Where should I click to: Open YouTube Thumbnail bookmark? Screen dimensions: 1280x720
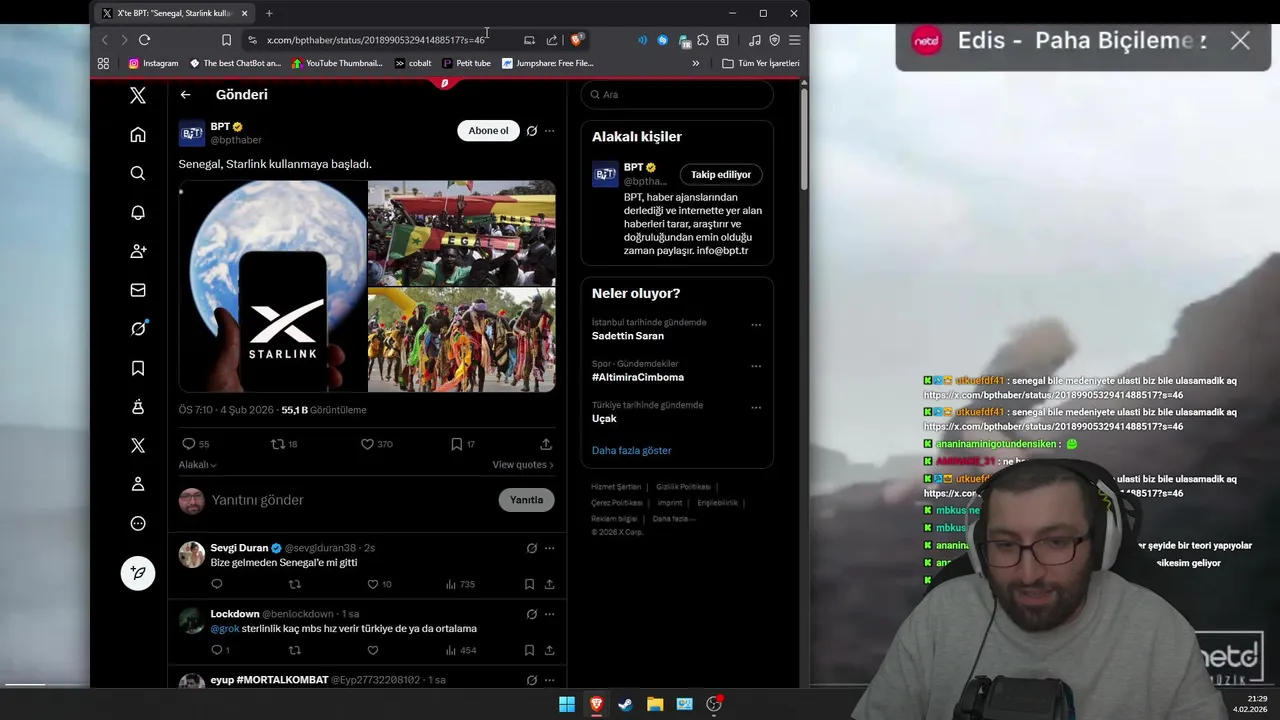click(x=337, y=63)
